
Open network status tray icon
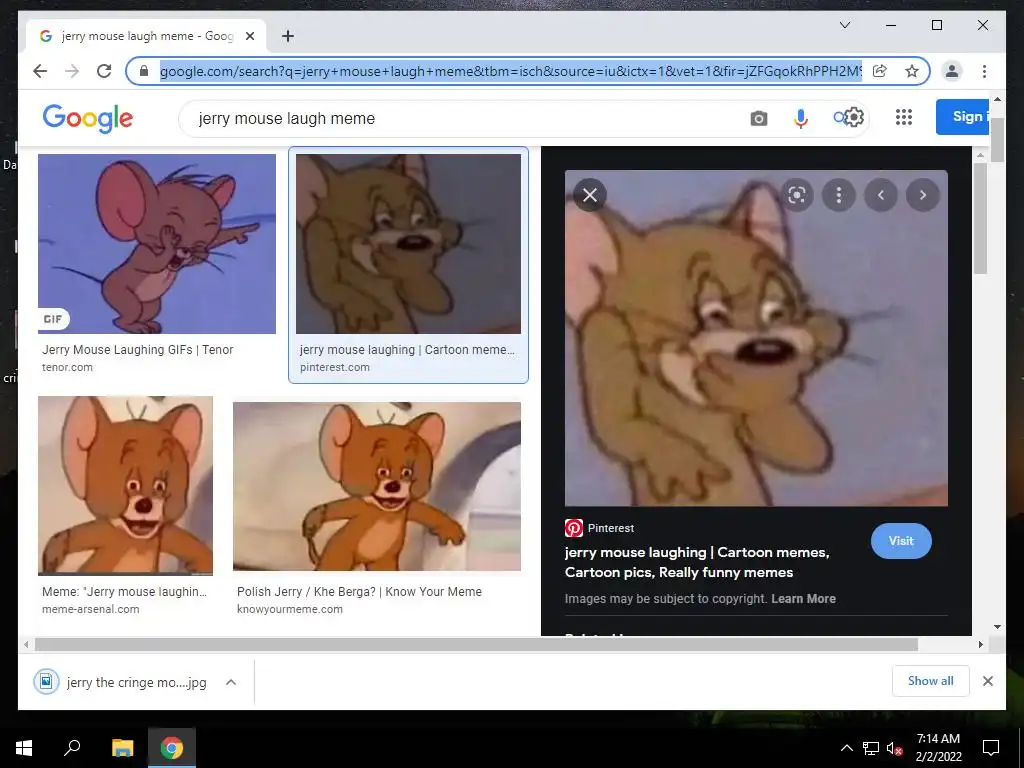click(871, 748)
